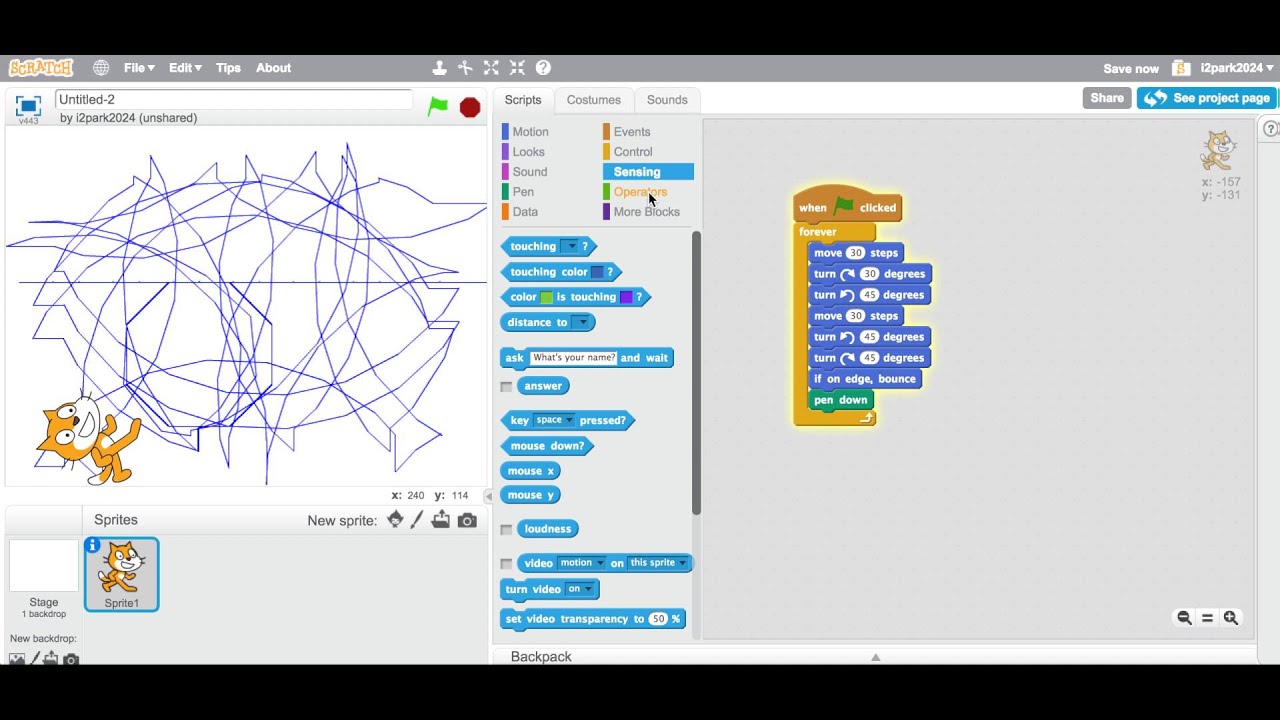Viewport: 1280px width, 720px height.
Task: Open Edit menu dropdown
Action: pyautogui.click(x=185, y=68)
